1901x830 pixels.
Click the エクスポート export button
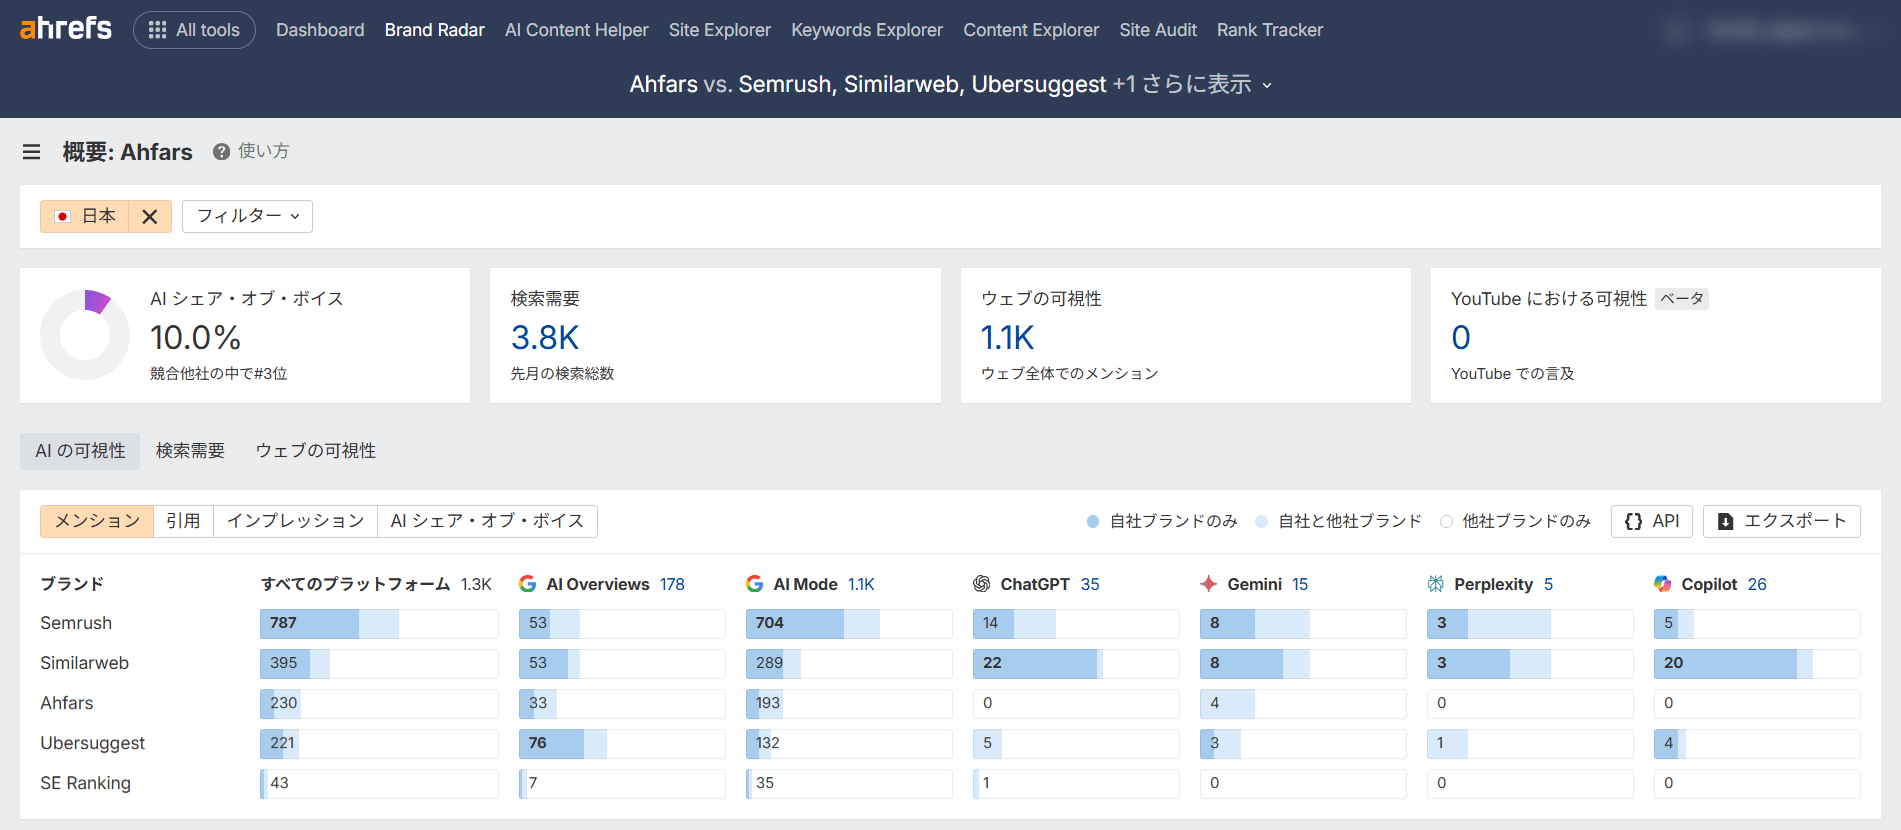[x=1782, y=521]
